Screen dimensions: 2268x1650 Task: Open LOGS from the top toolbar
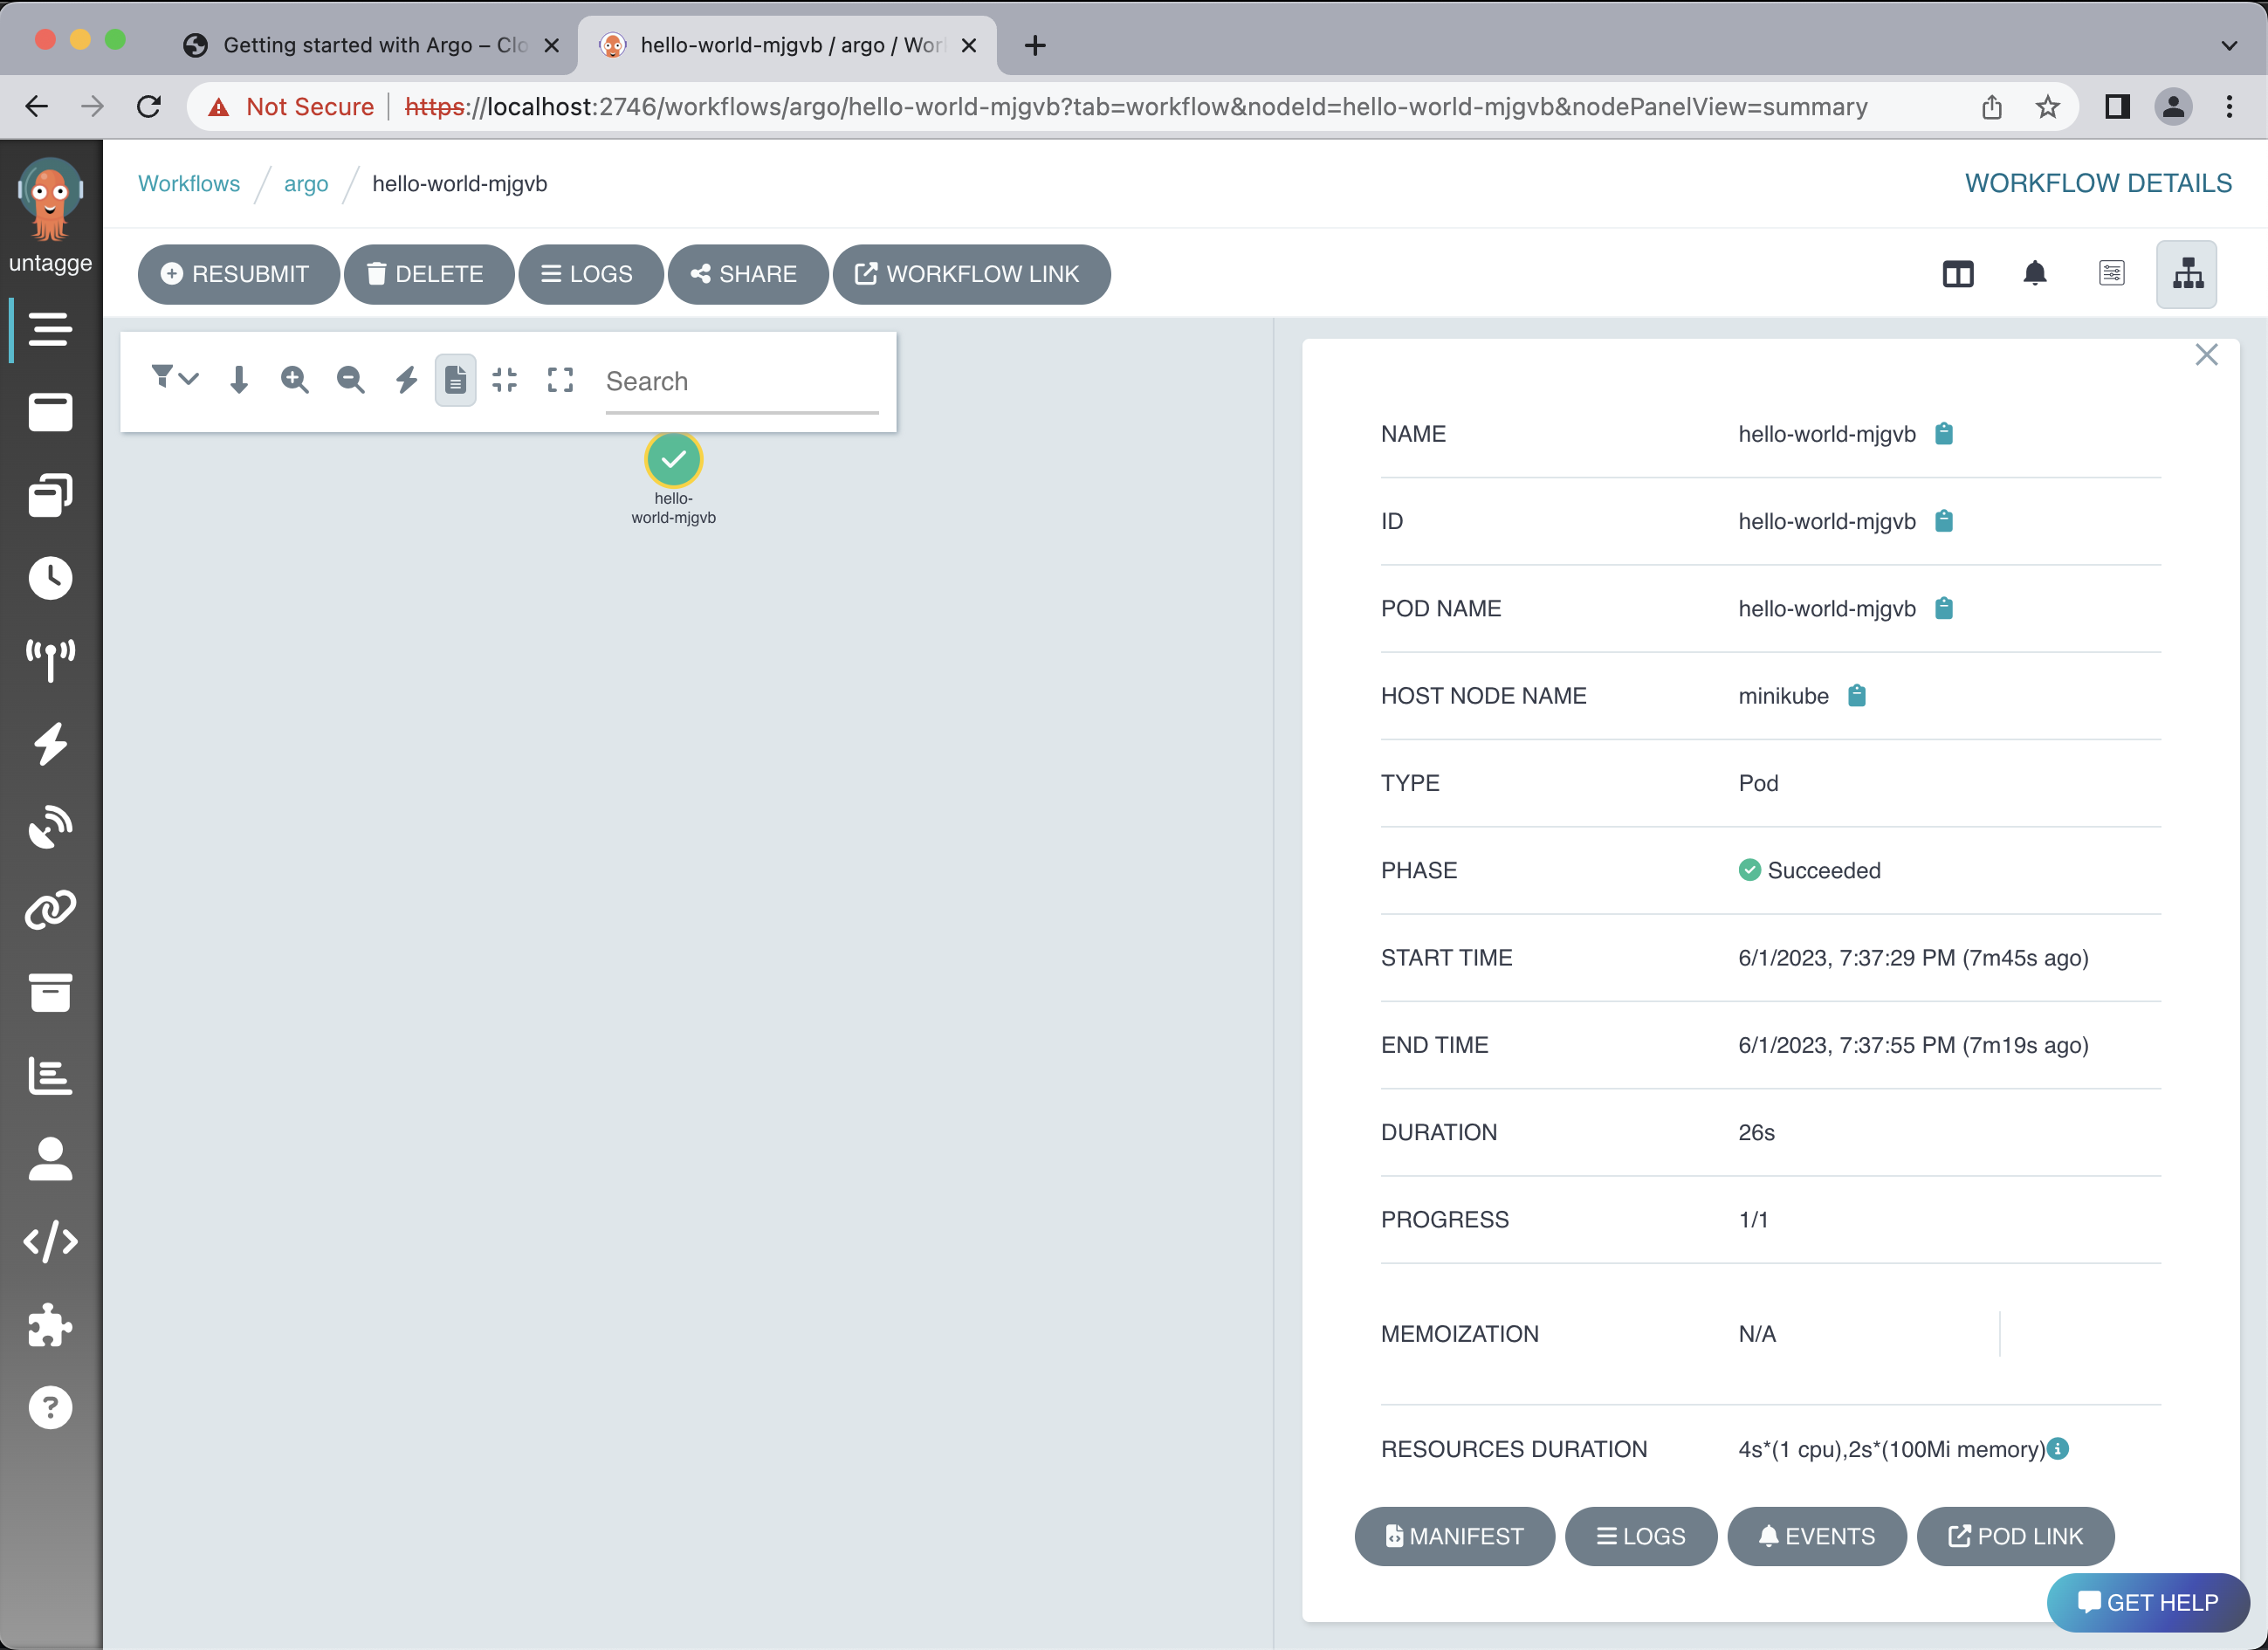590,274
